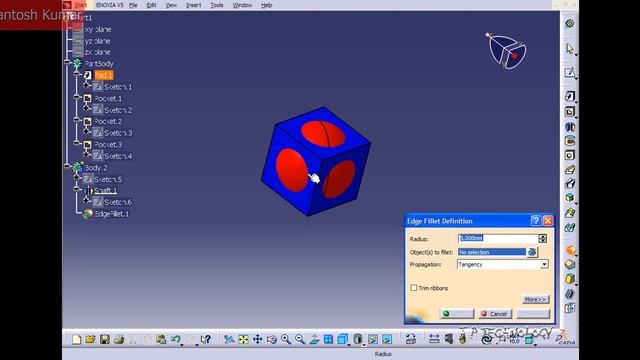The image size is (640, 360).
Task: Select Sketch.5 in the specification tree
Action: 108,179
